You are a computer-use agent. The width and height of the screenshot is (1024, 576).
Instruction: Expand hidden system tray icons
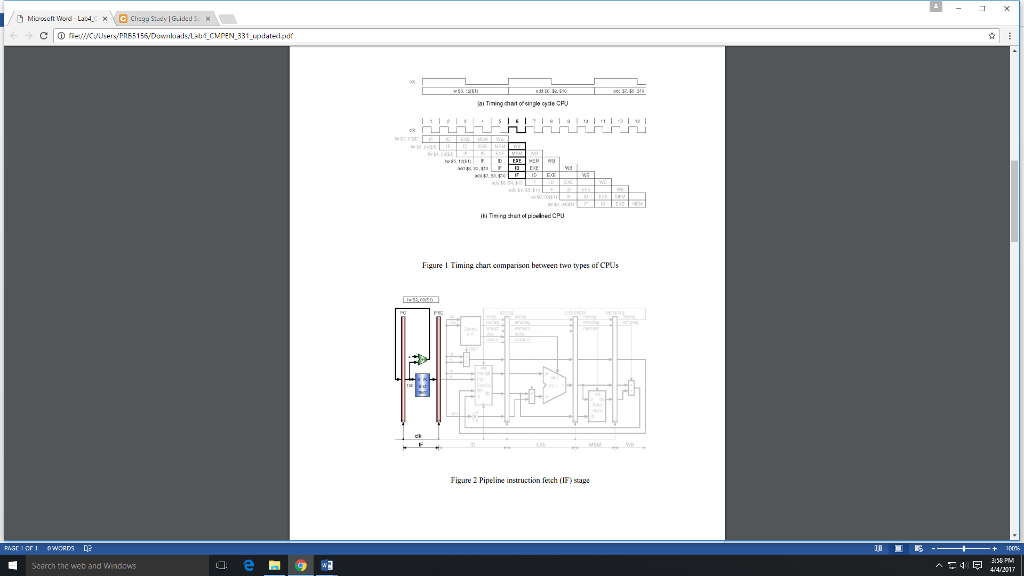pyautogui.click(x=939, y=565)
